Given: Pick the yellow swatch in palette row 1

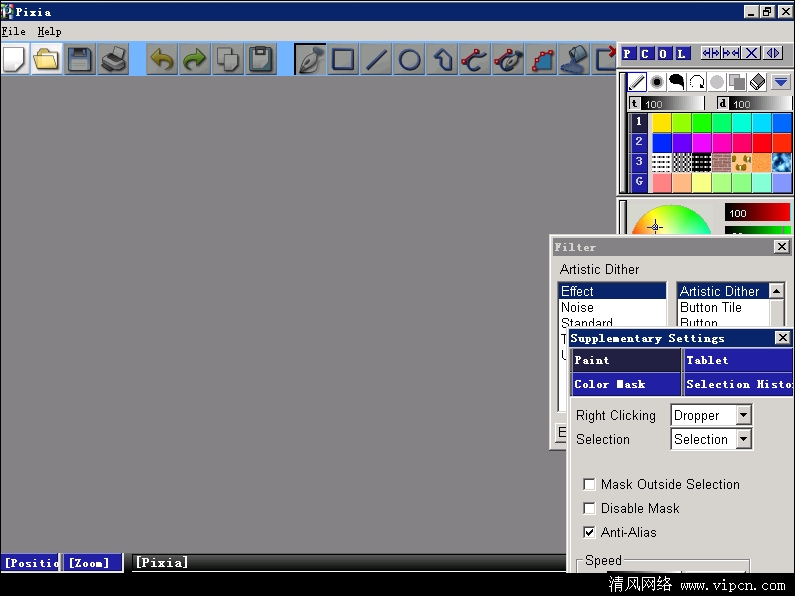Looking at the screenshot, I should tap(661, 122).
